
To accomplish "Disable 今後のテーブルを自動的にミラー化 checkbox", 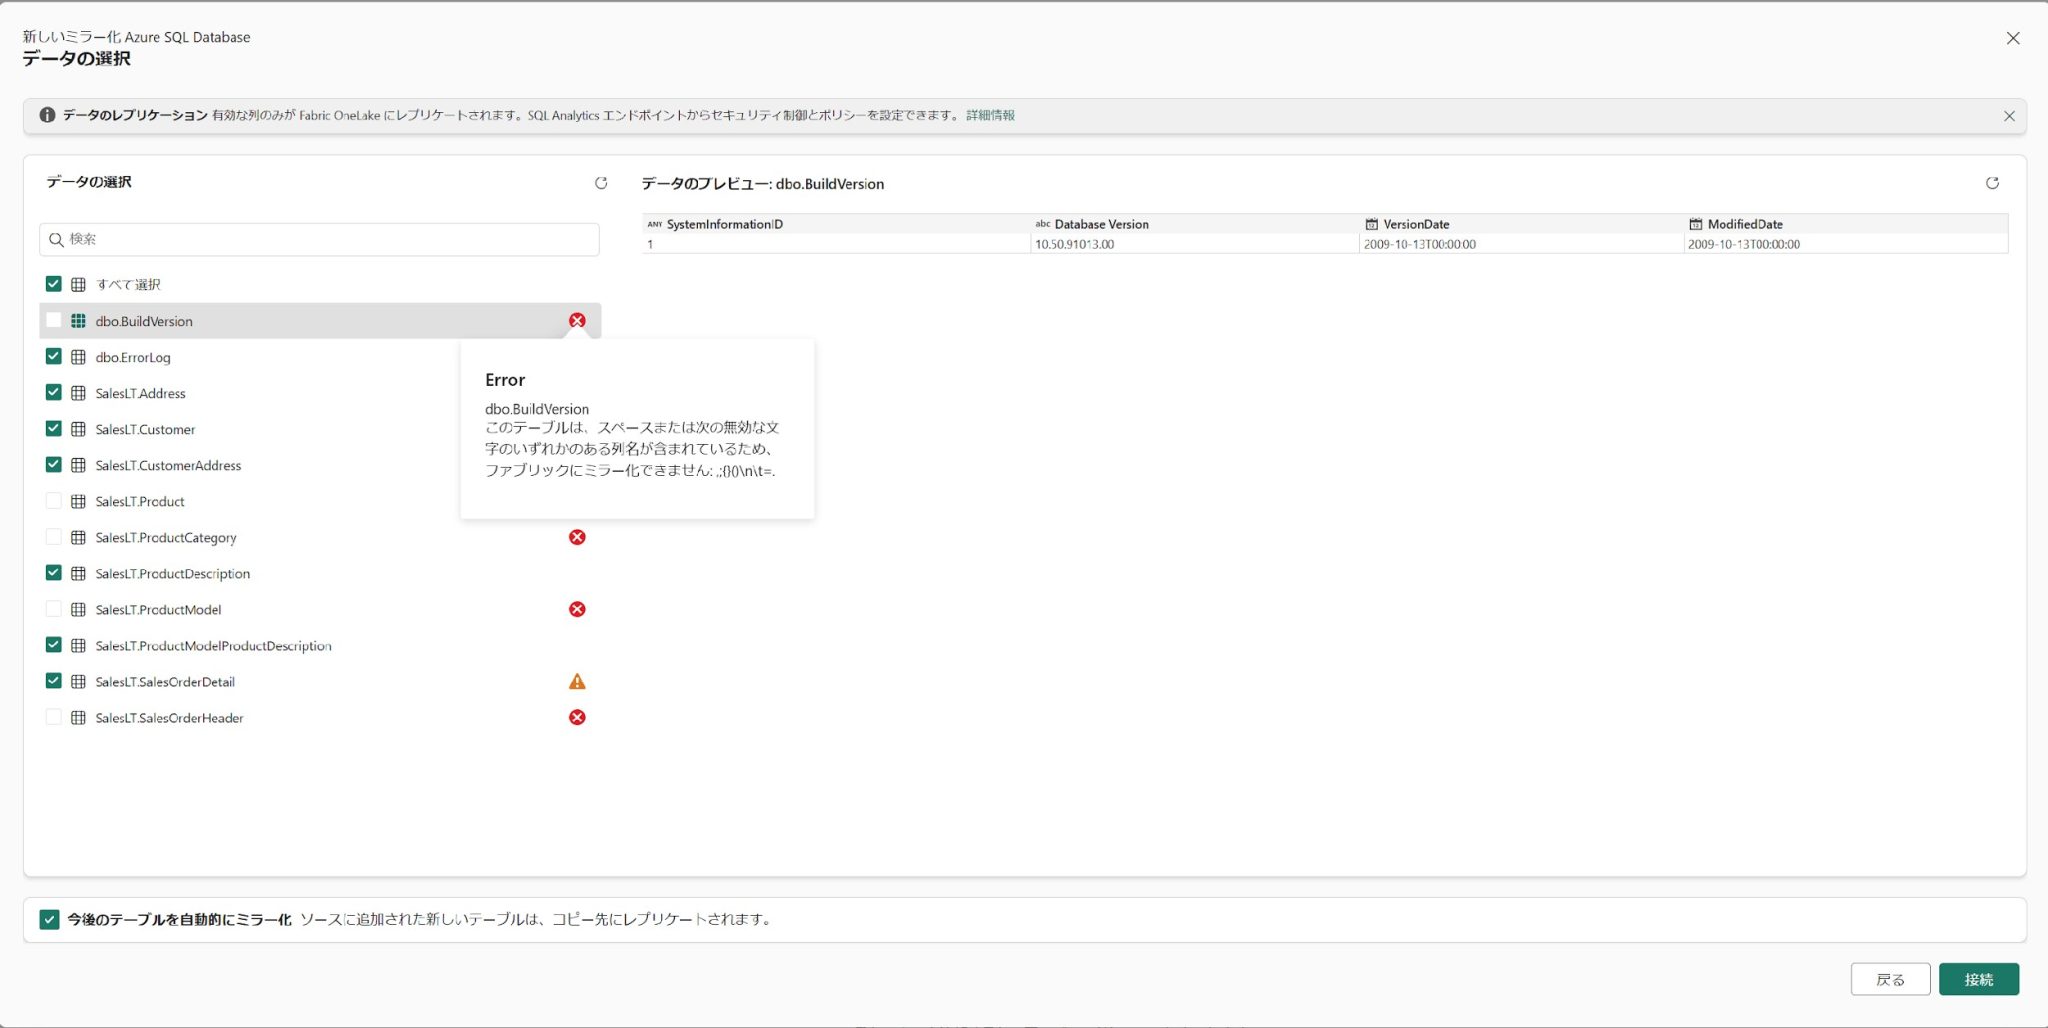I will pyautogui.click(x=49, y=920).
